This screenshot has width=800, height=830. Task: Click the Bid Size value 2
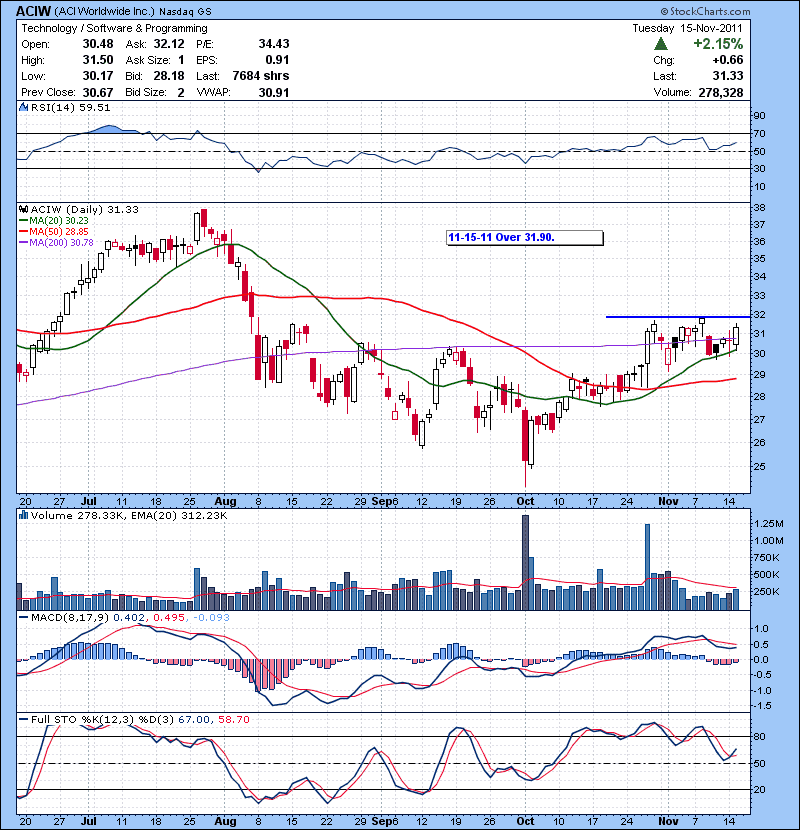[x=181, y=93]
